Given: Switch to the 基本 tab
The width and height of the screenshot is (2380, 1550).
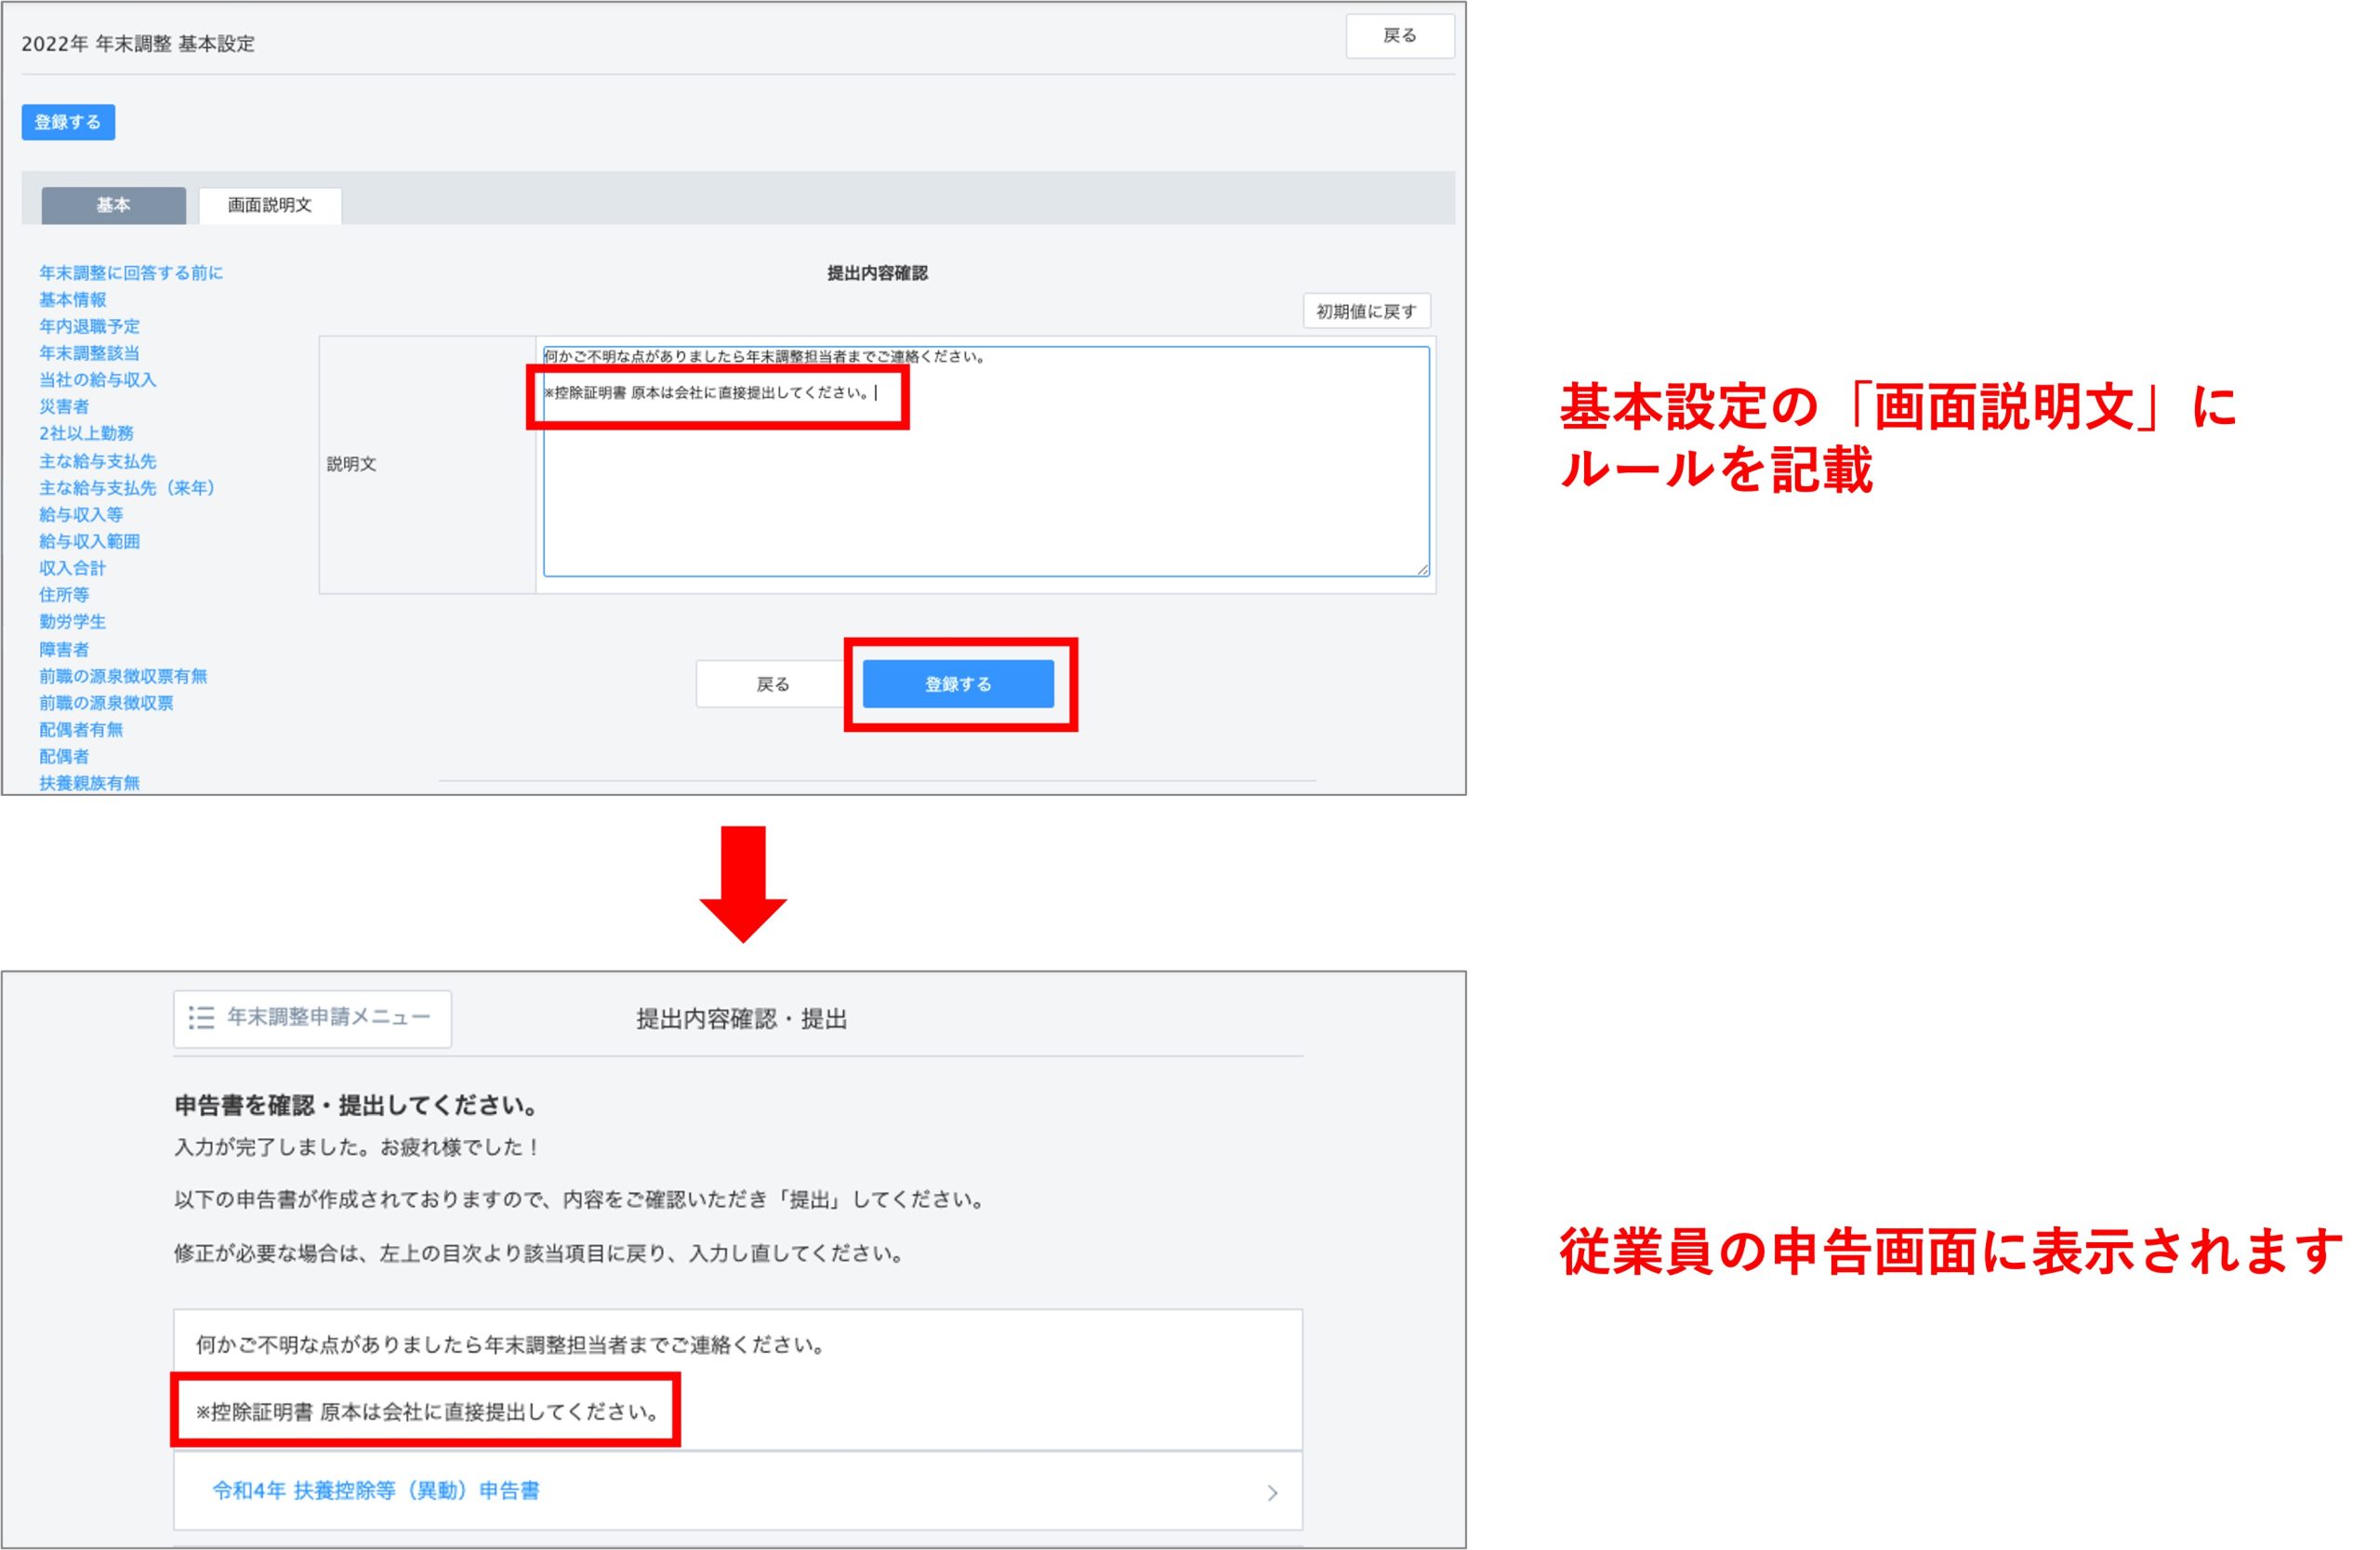Looking at the screenshot, I should coord(113,205).
